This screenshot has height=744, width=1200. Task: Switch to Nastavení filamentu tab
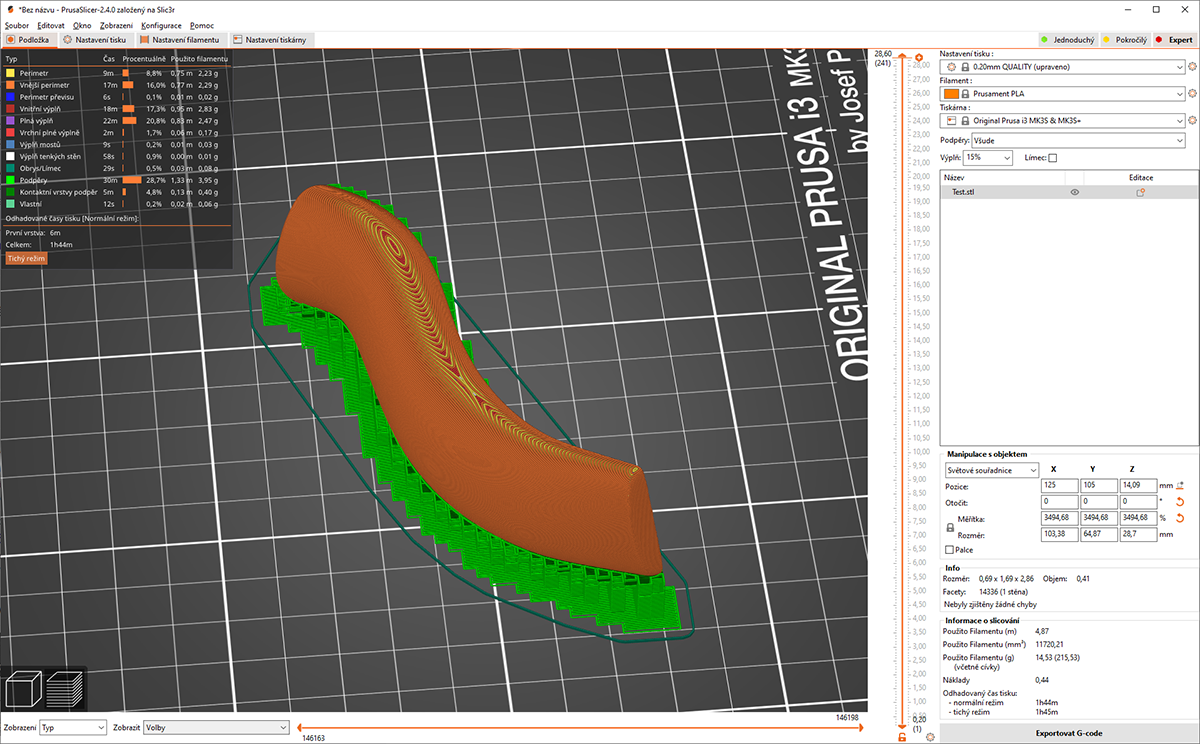(x=181, y=40)
